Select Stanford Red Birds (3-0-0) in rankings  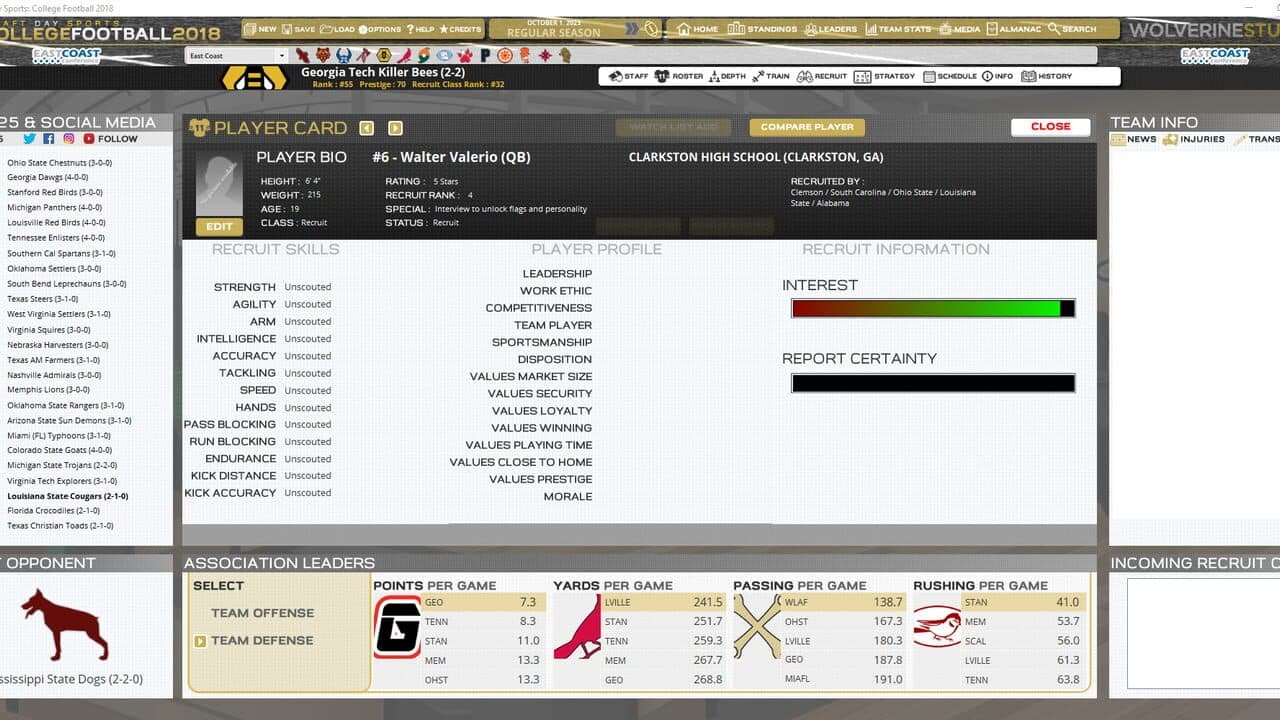tap(55, 192)
